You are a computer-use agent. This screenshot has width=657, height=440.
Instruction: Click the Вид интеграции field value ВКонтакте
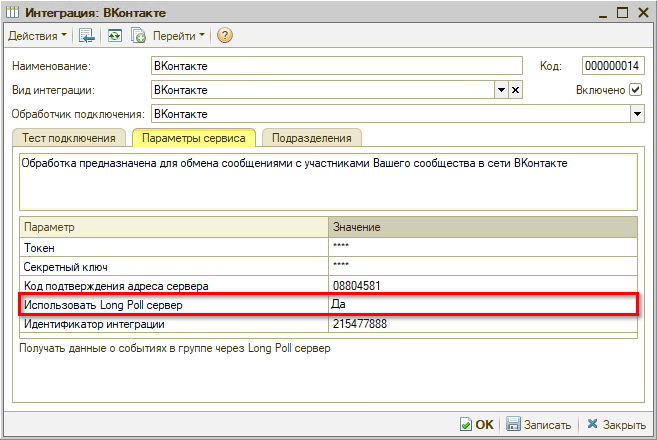tap(323, 90)
